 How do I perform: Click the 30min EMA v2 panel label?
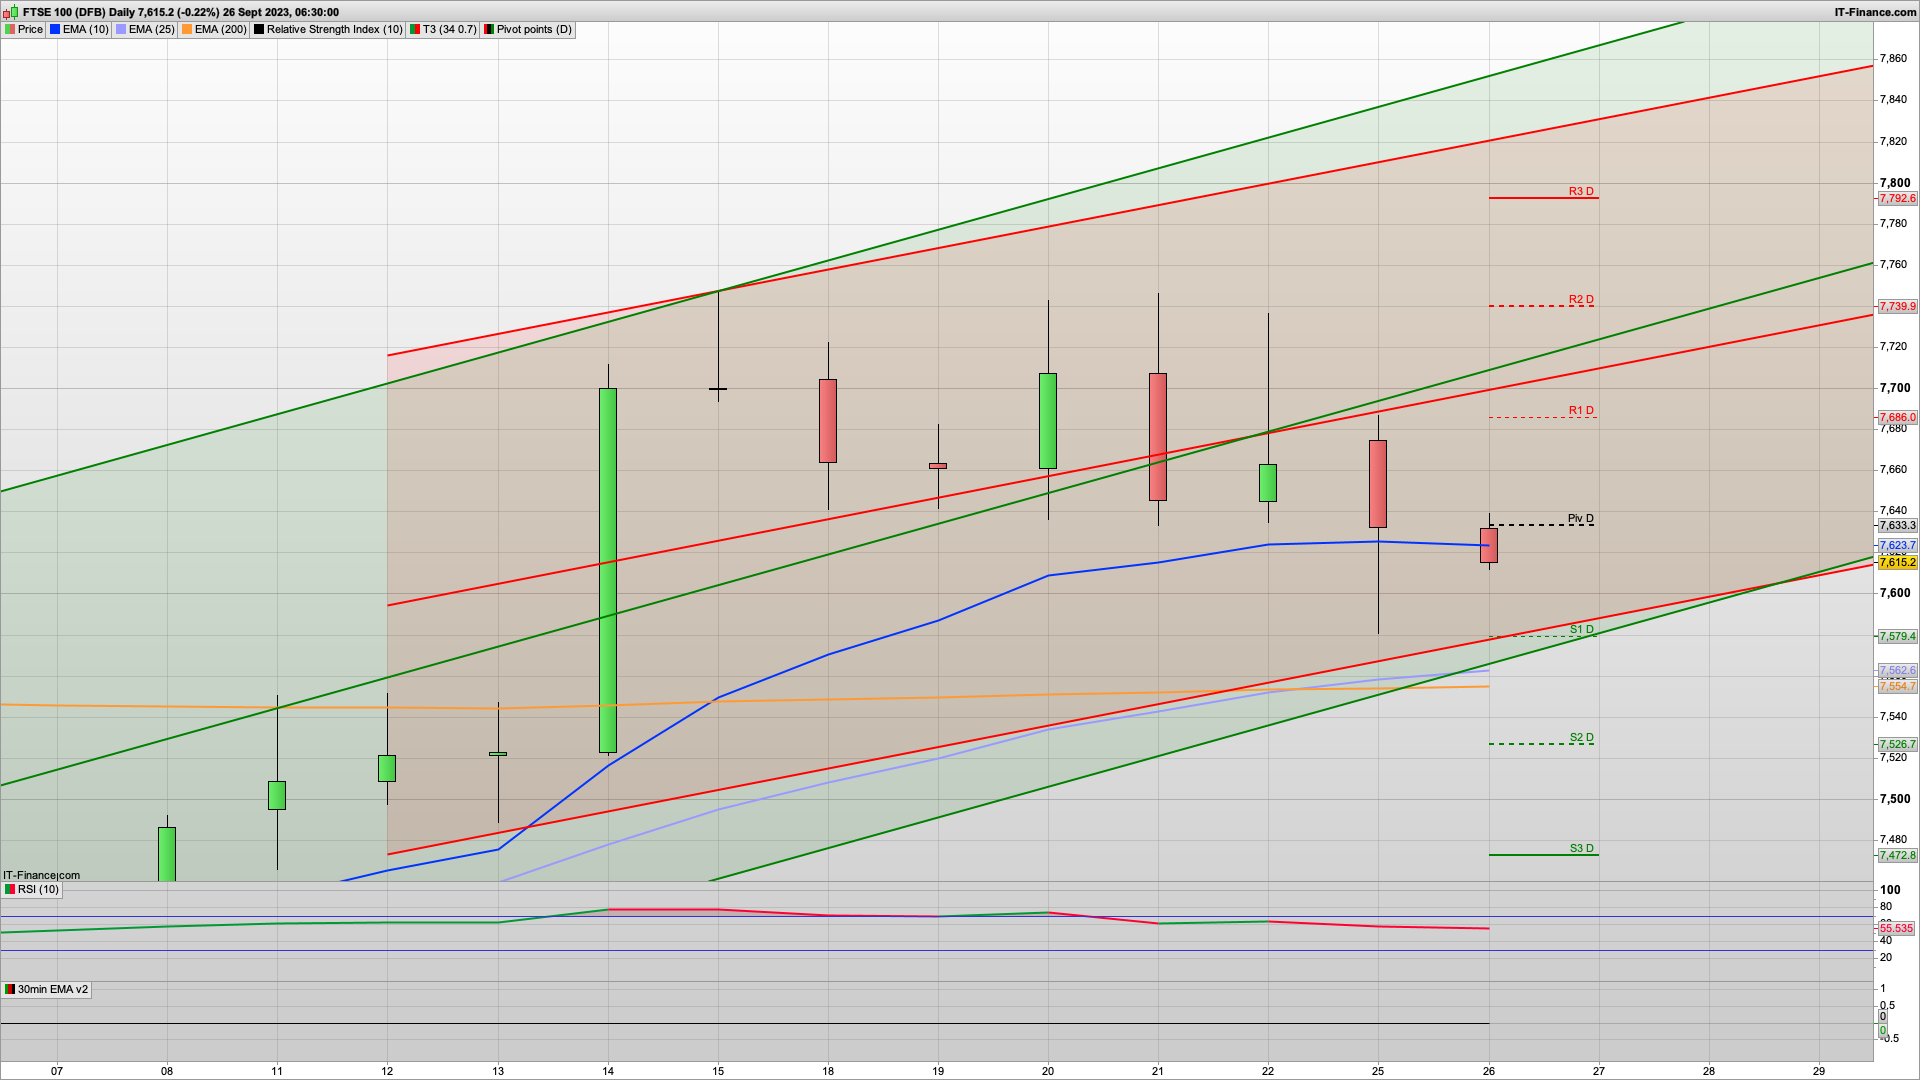[x=47, y=989]
